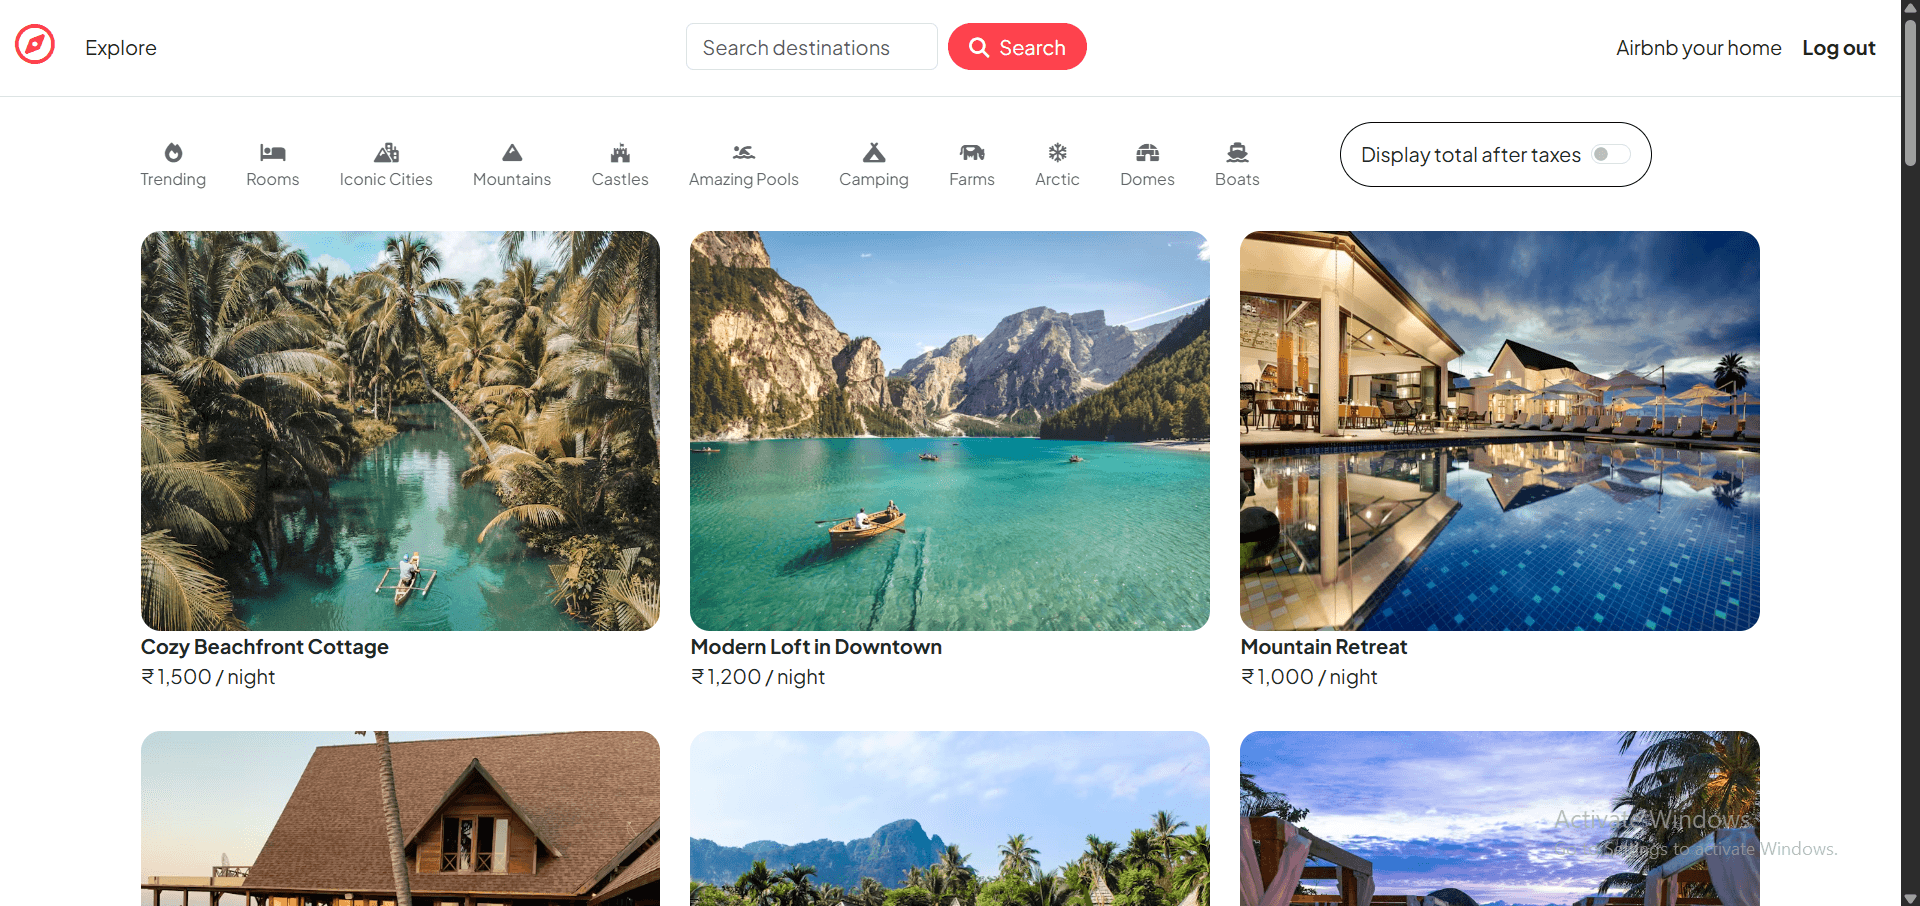This screenshot has height=906, width=1920.
Task: Click the ₹1,000 / night price
Action: (1309, 677)
